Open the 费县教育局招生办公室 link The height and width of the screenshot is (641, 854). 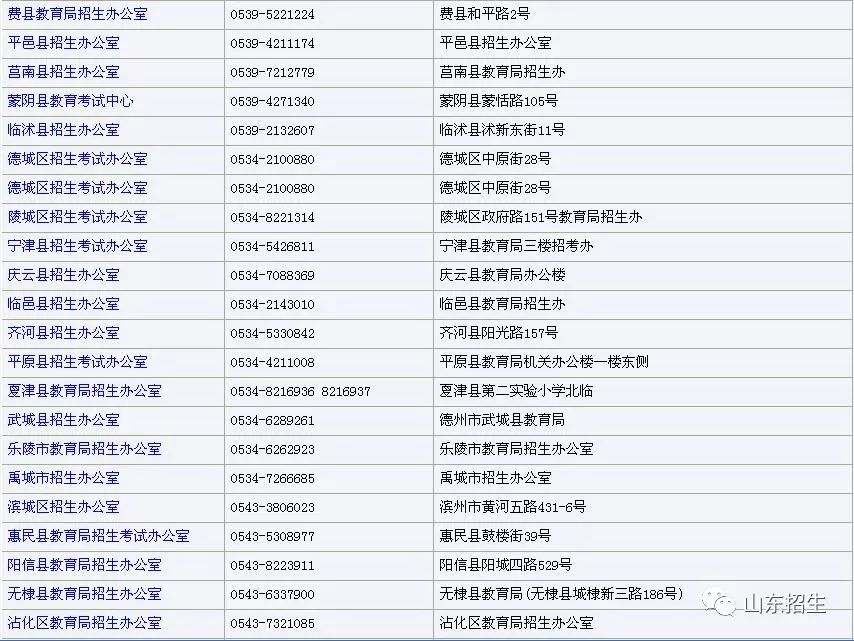pyautogui.click(x=77, y=14)
